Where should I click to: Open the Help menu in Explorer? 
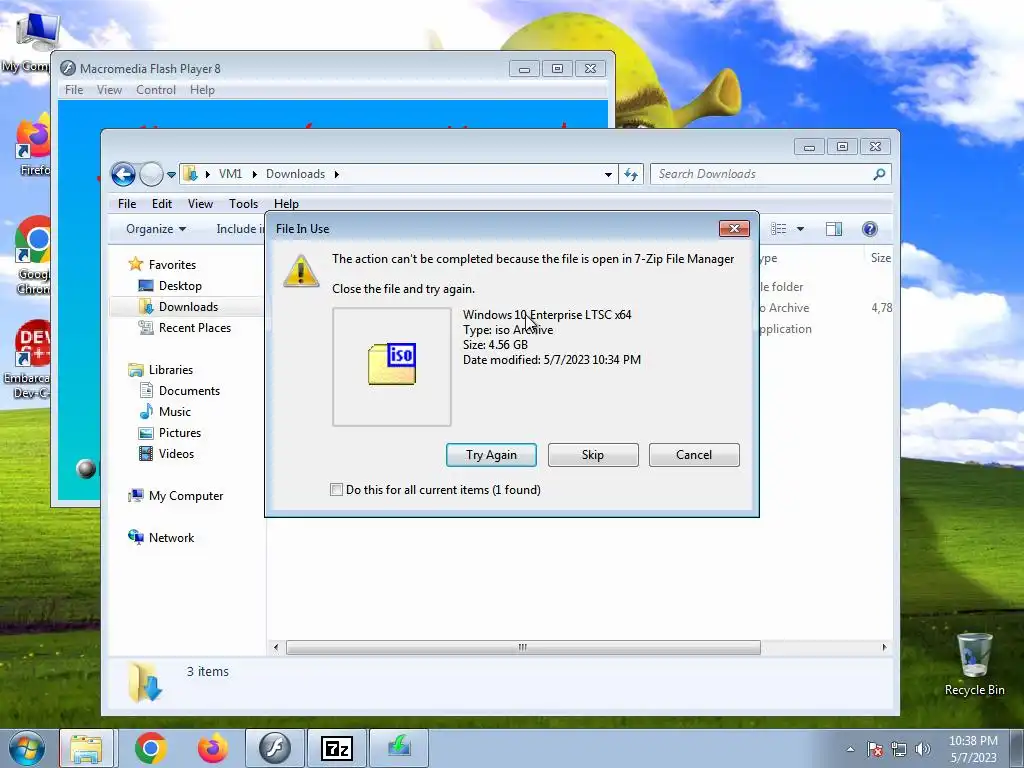tap(286, 204)
